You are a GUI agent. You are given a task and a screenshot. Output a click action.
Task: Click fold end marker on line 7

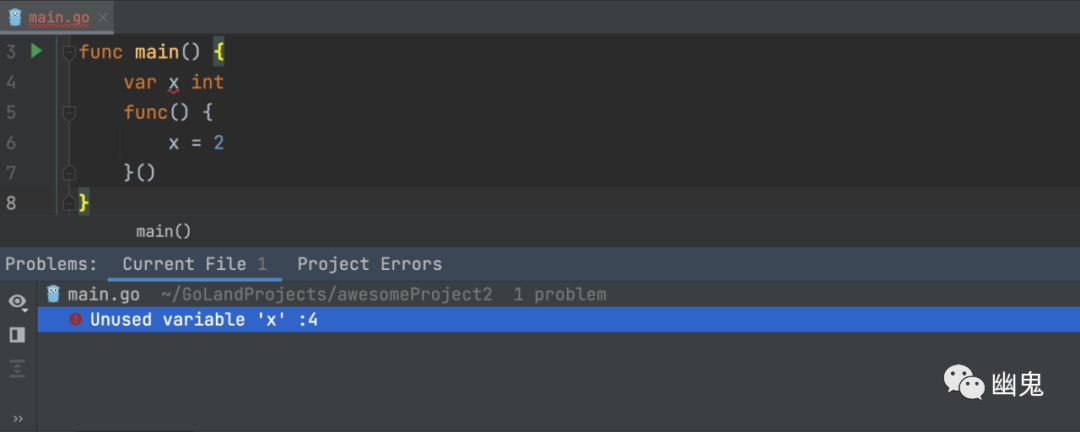[x=69, y=173]
